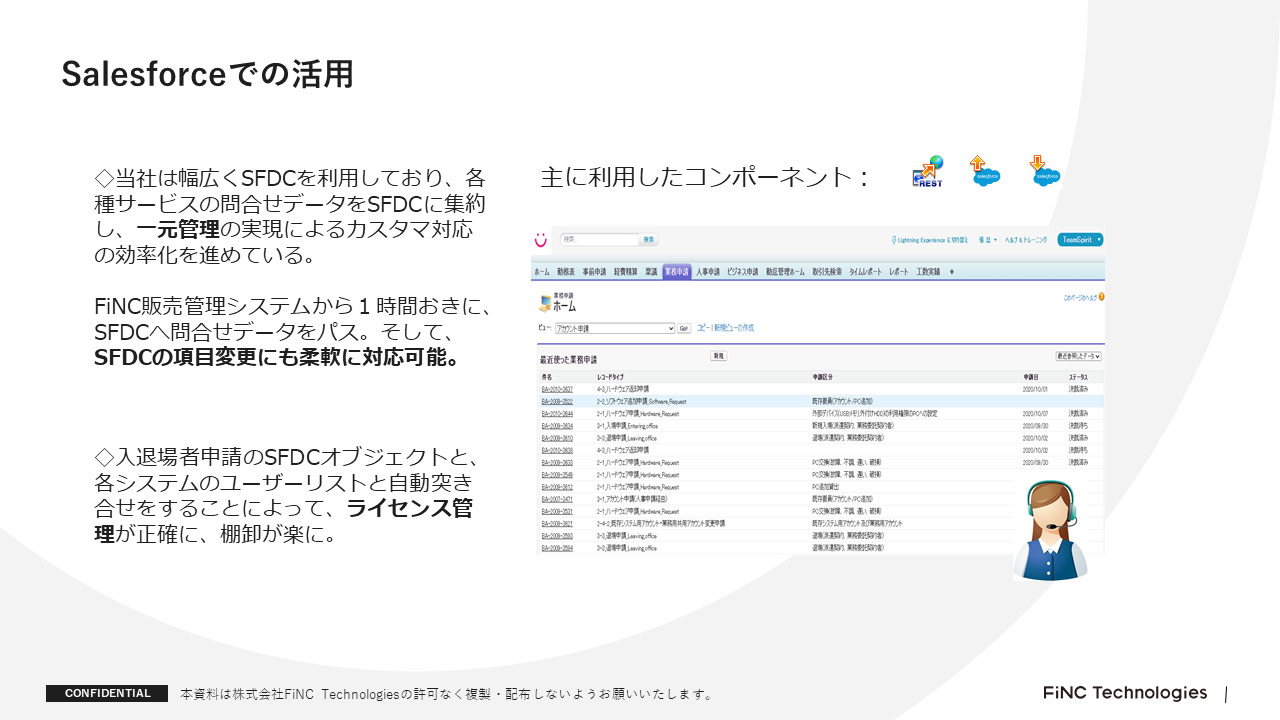Open the user name dropdown menu
1280x720 pixels.
(987, 240)
